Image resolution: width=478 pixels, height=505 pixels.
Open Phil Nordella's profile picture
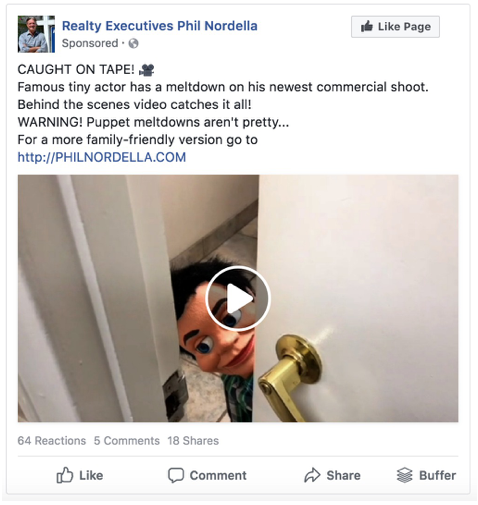pyautogui.click(x=36, y=34)
